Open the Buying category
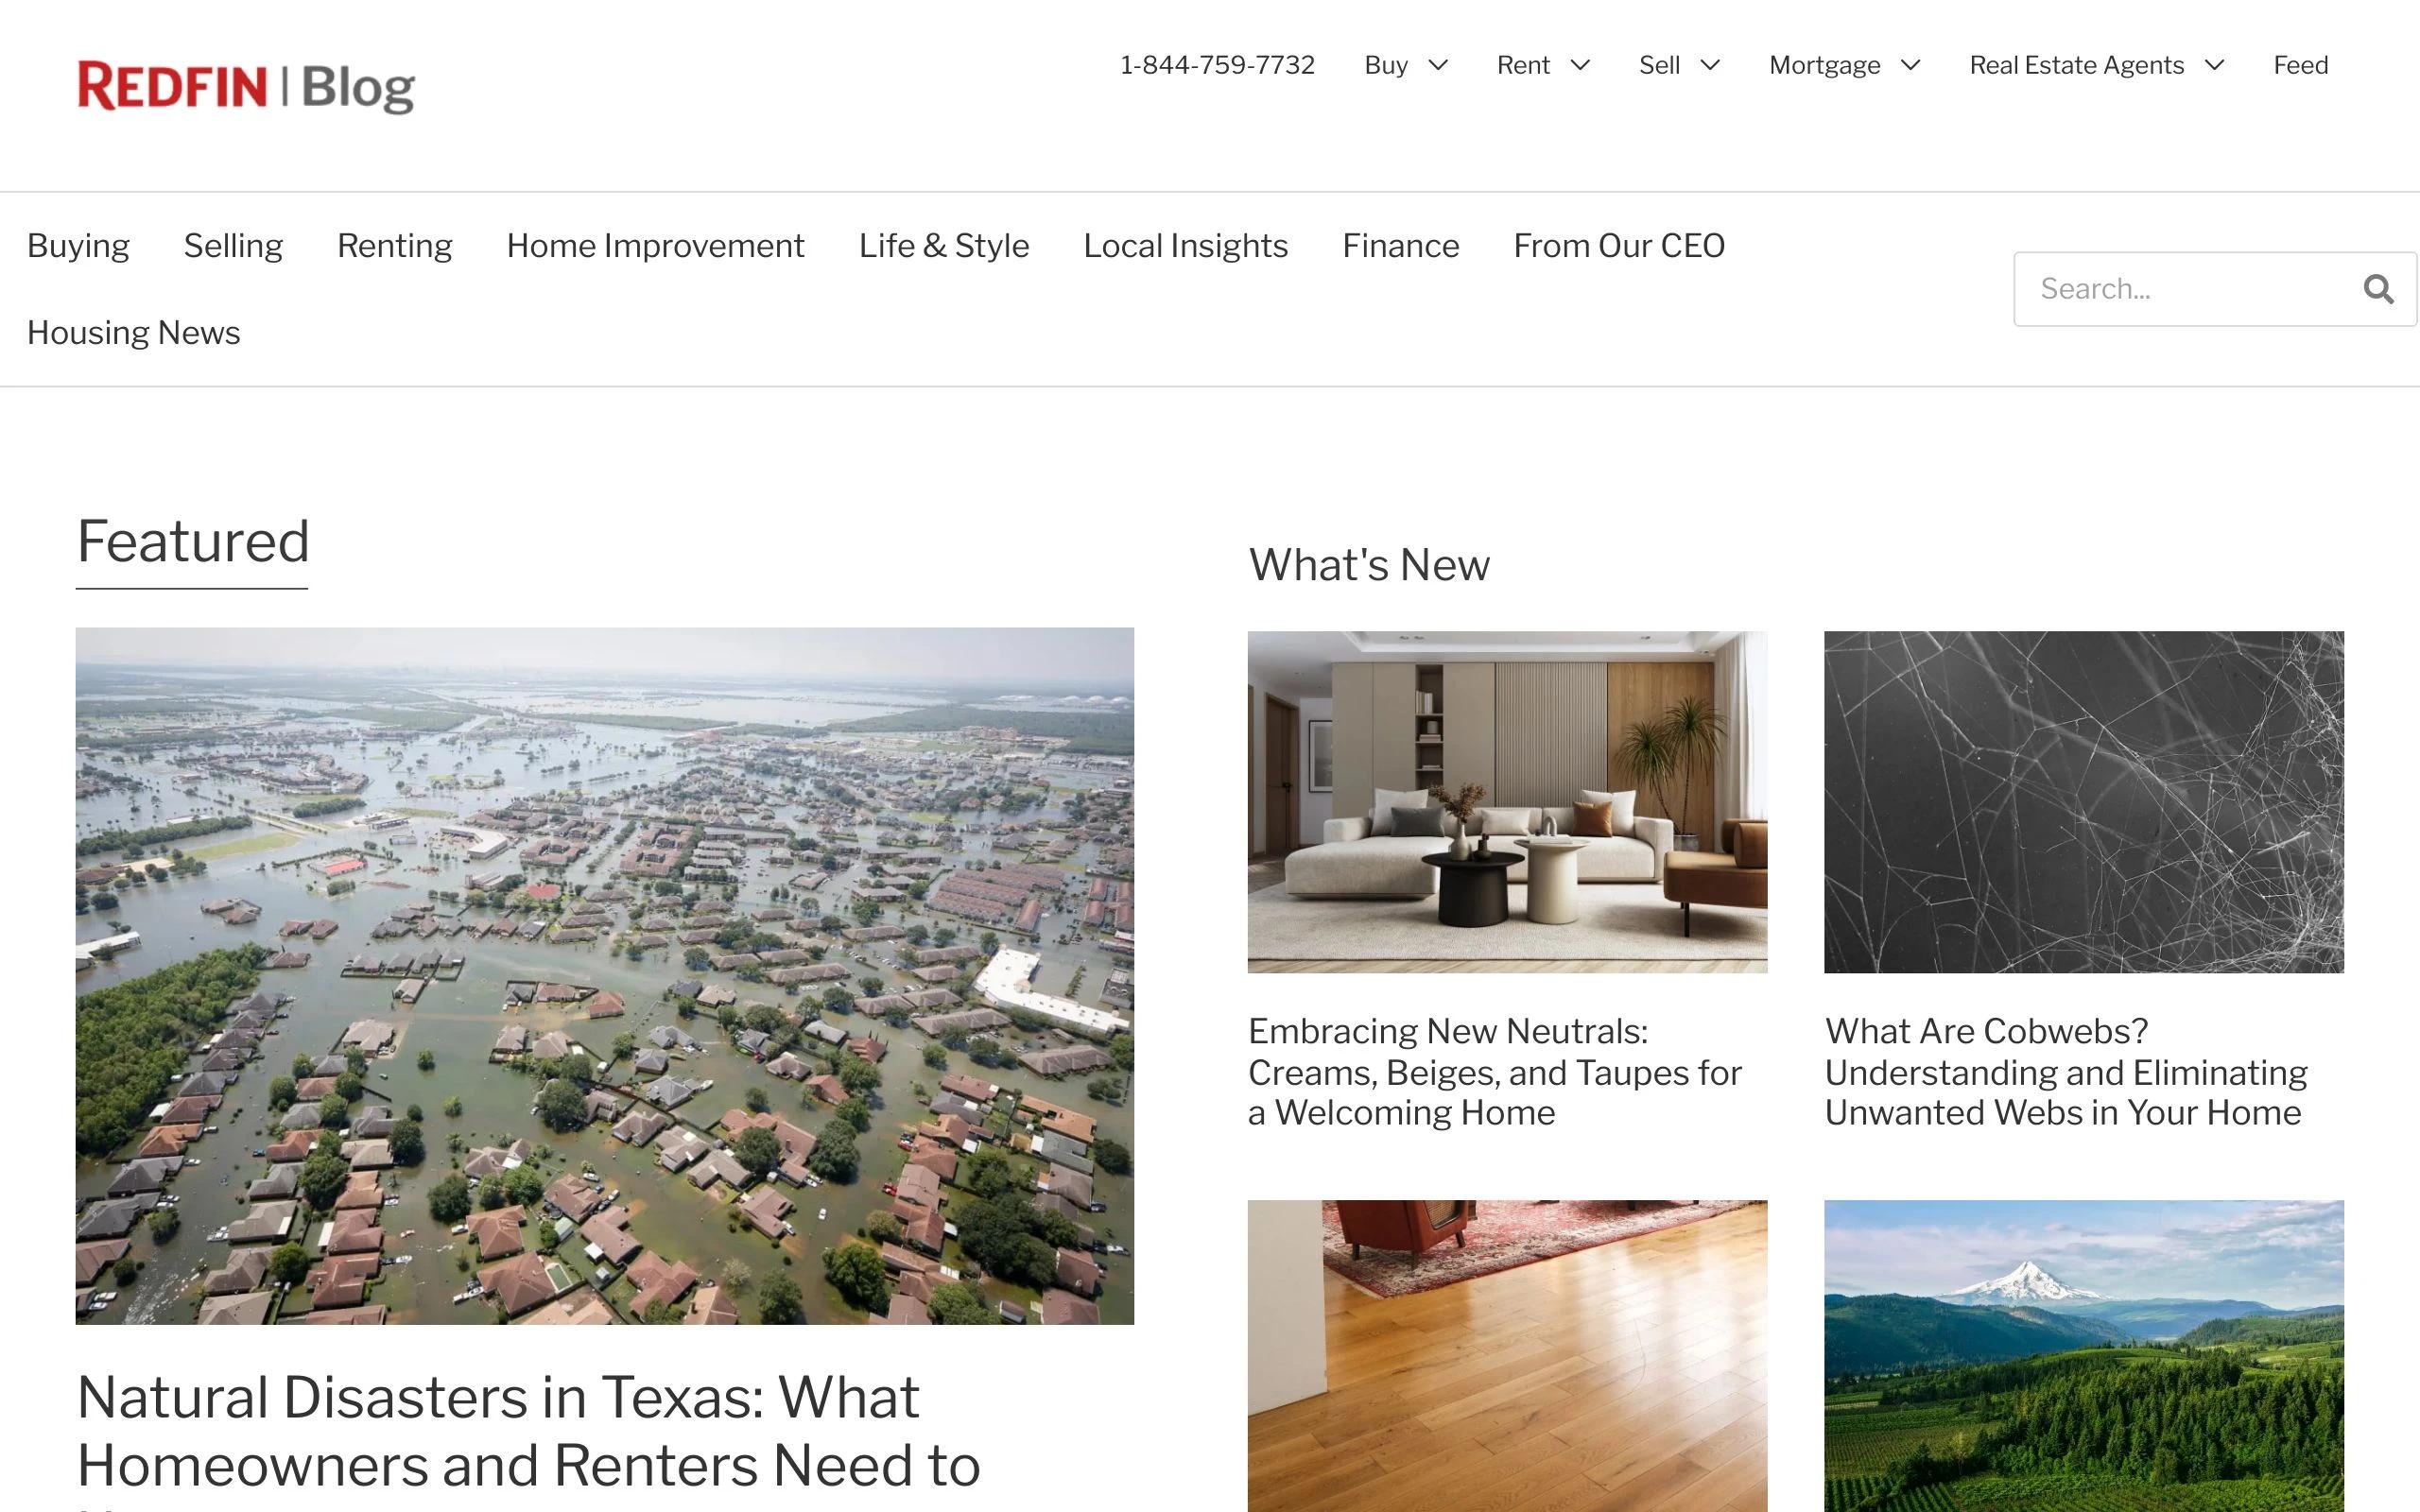The width and height of the screenshot is (2420, 1512). coord(78,246)
